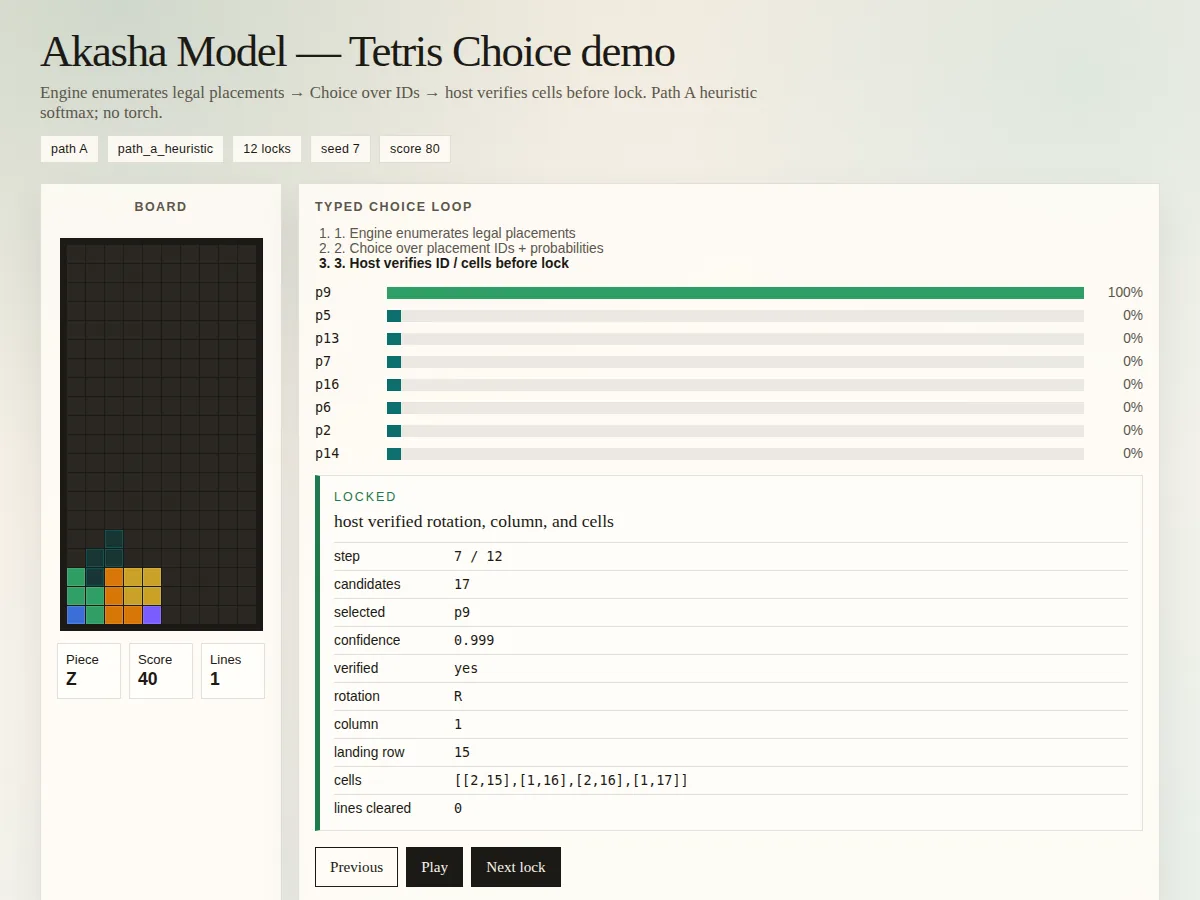Viewport: 1200px width, 900px height.
Task: Click the p5 probability bar
Action: (735, 316)
